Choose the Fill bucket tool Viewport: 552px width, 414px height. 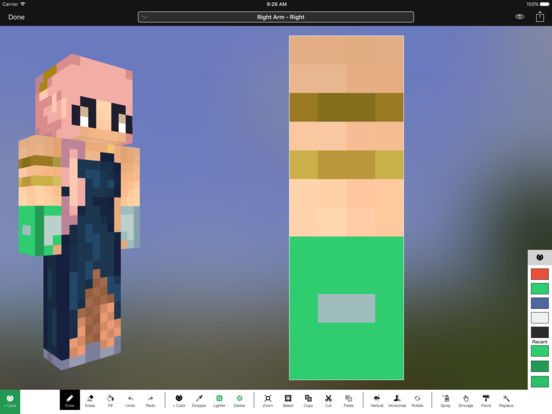click(110, 401)
